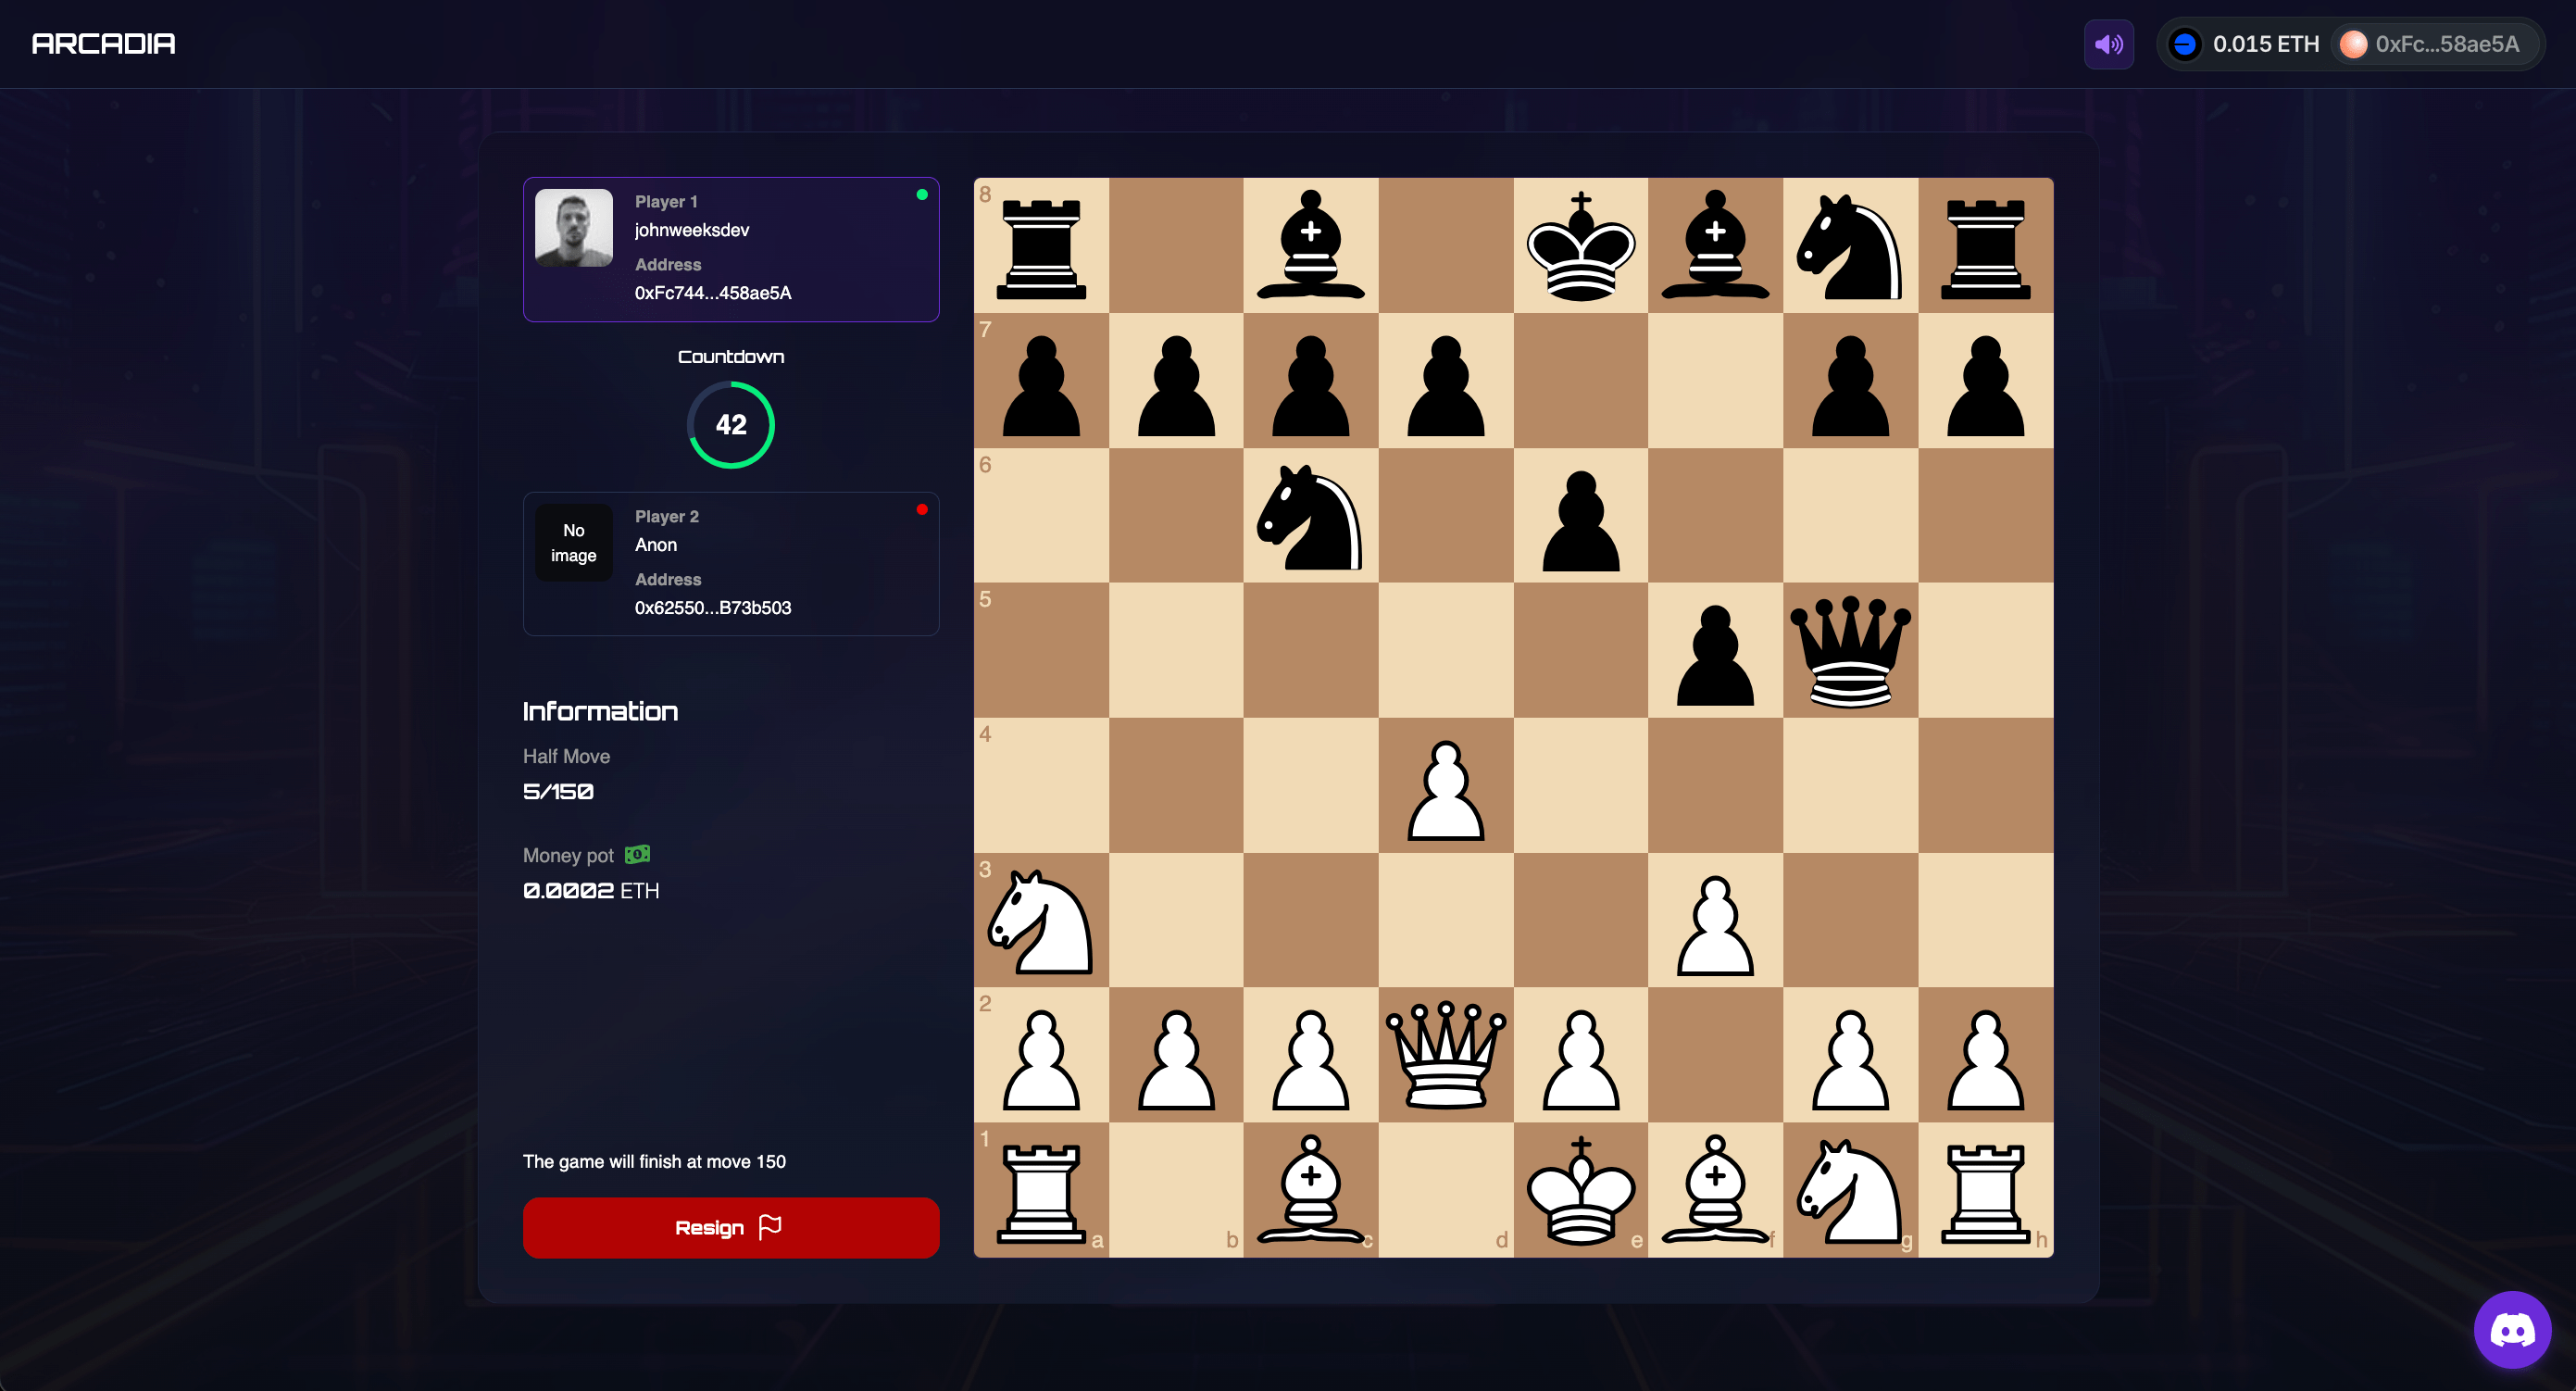Click Player 1's green online indicator

(921, 194)
